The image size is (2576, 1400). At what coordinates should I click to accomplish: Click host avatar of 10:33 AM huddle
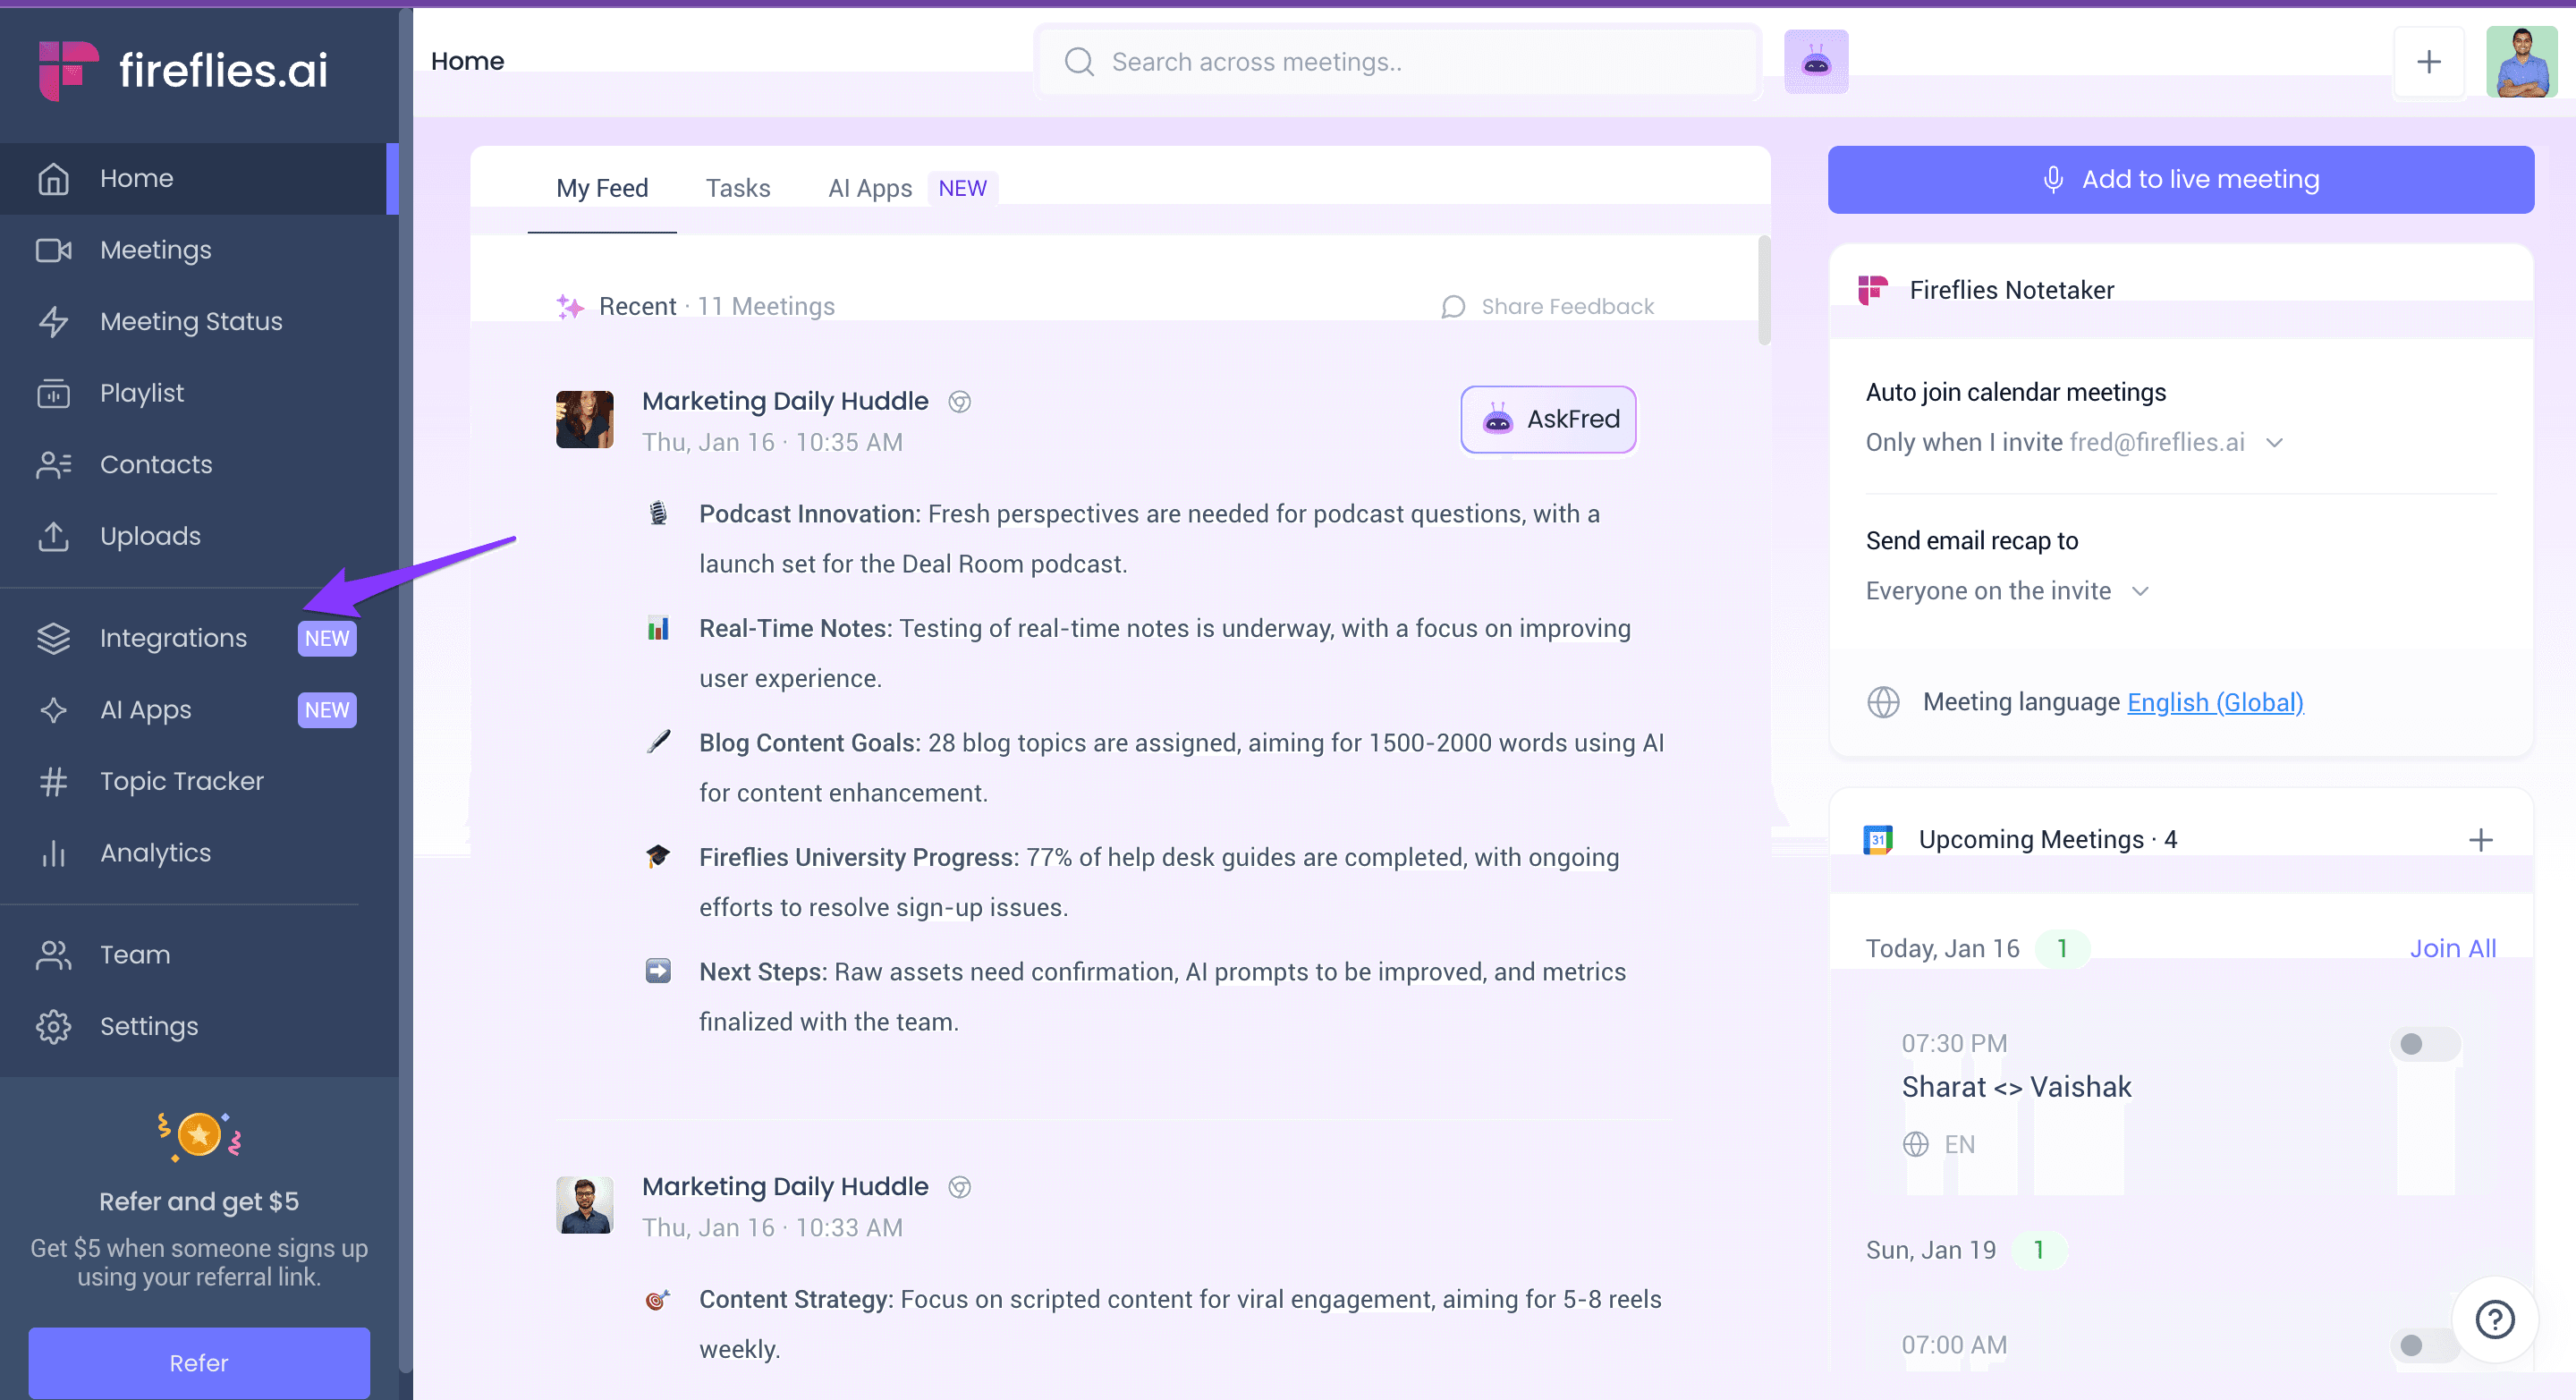[584, 1205]
